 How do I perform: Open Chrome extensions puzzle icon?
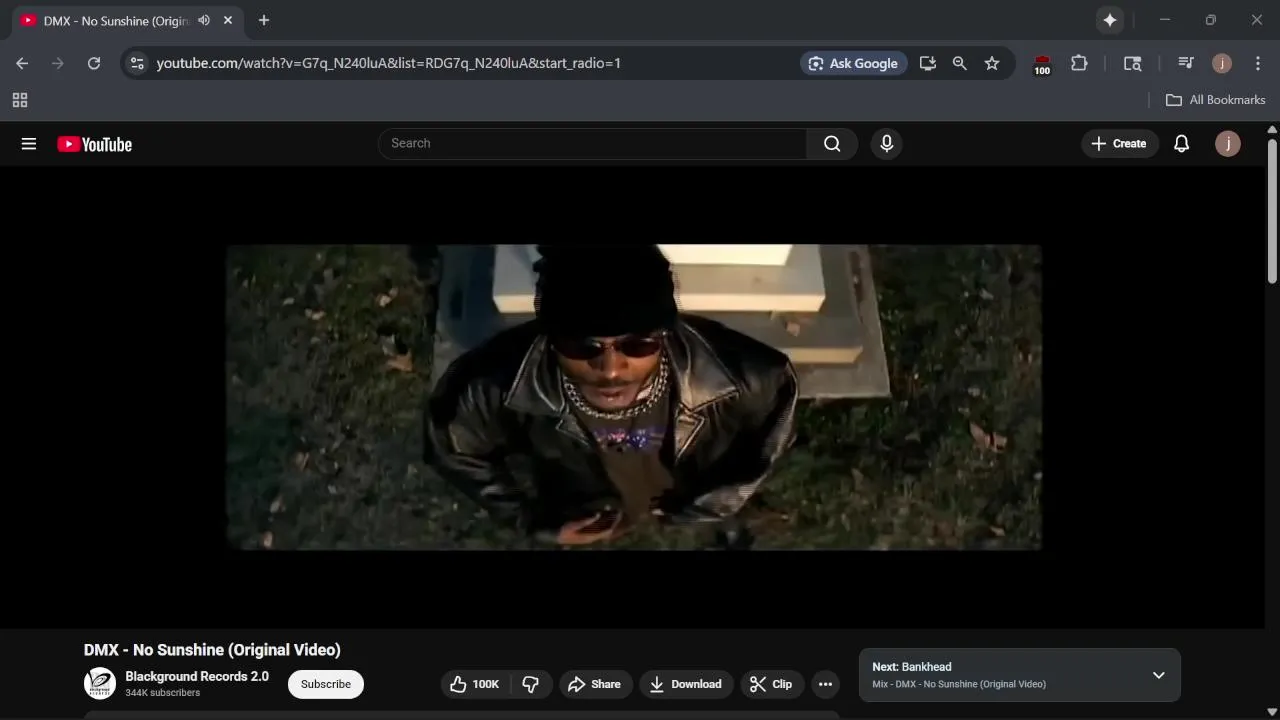click(1079, 63)
